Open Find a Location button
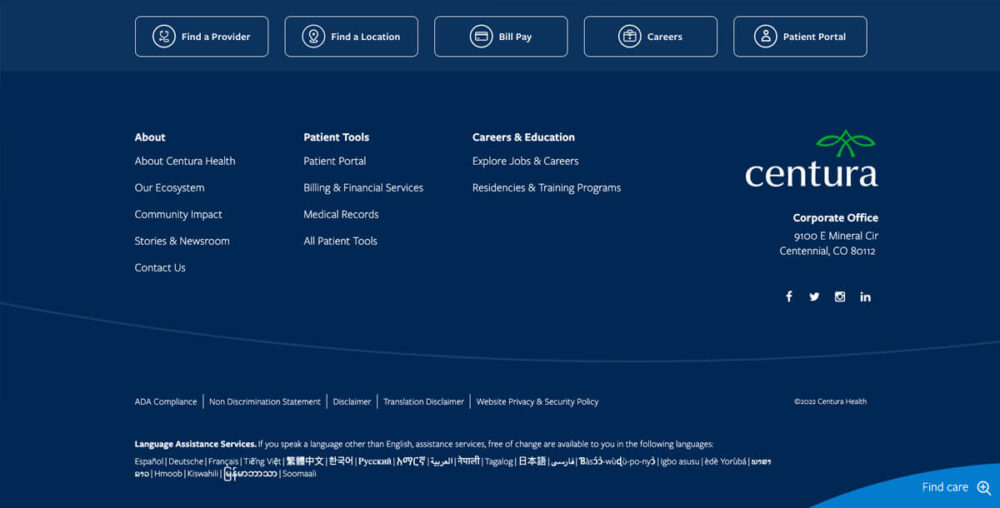The height and width of the screenshot is (508, 1000). pos(351,37)
